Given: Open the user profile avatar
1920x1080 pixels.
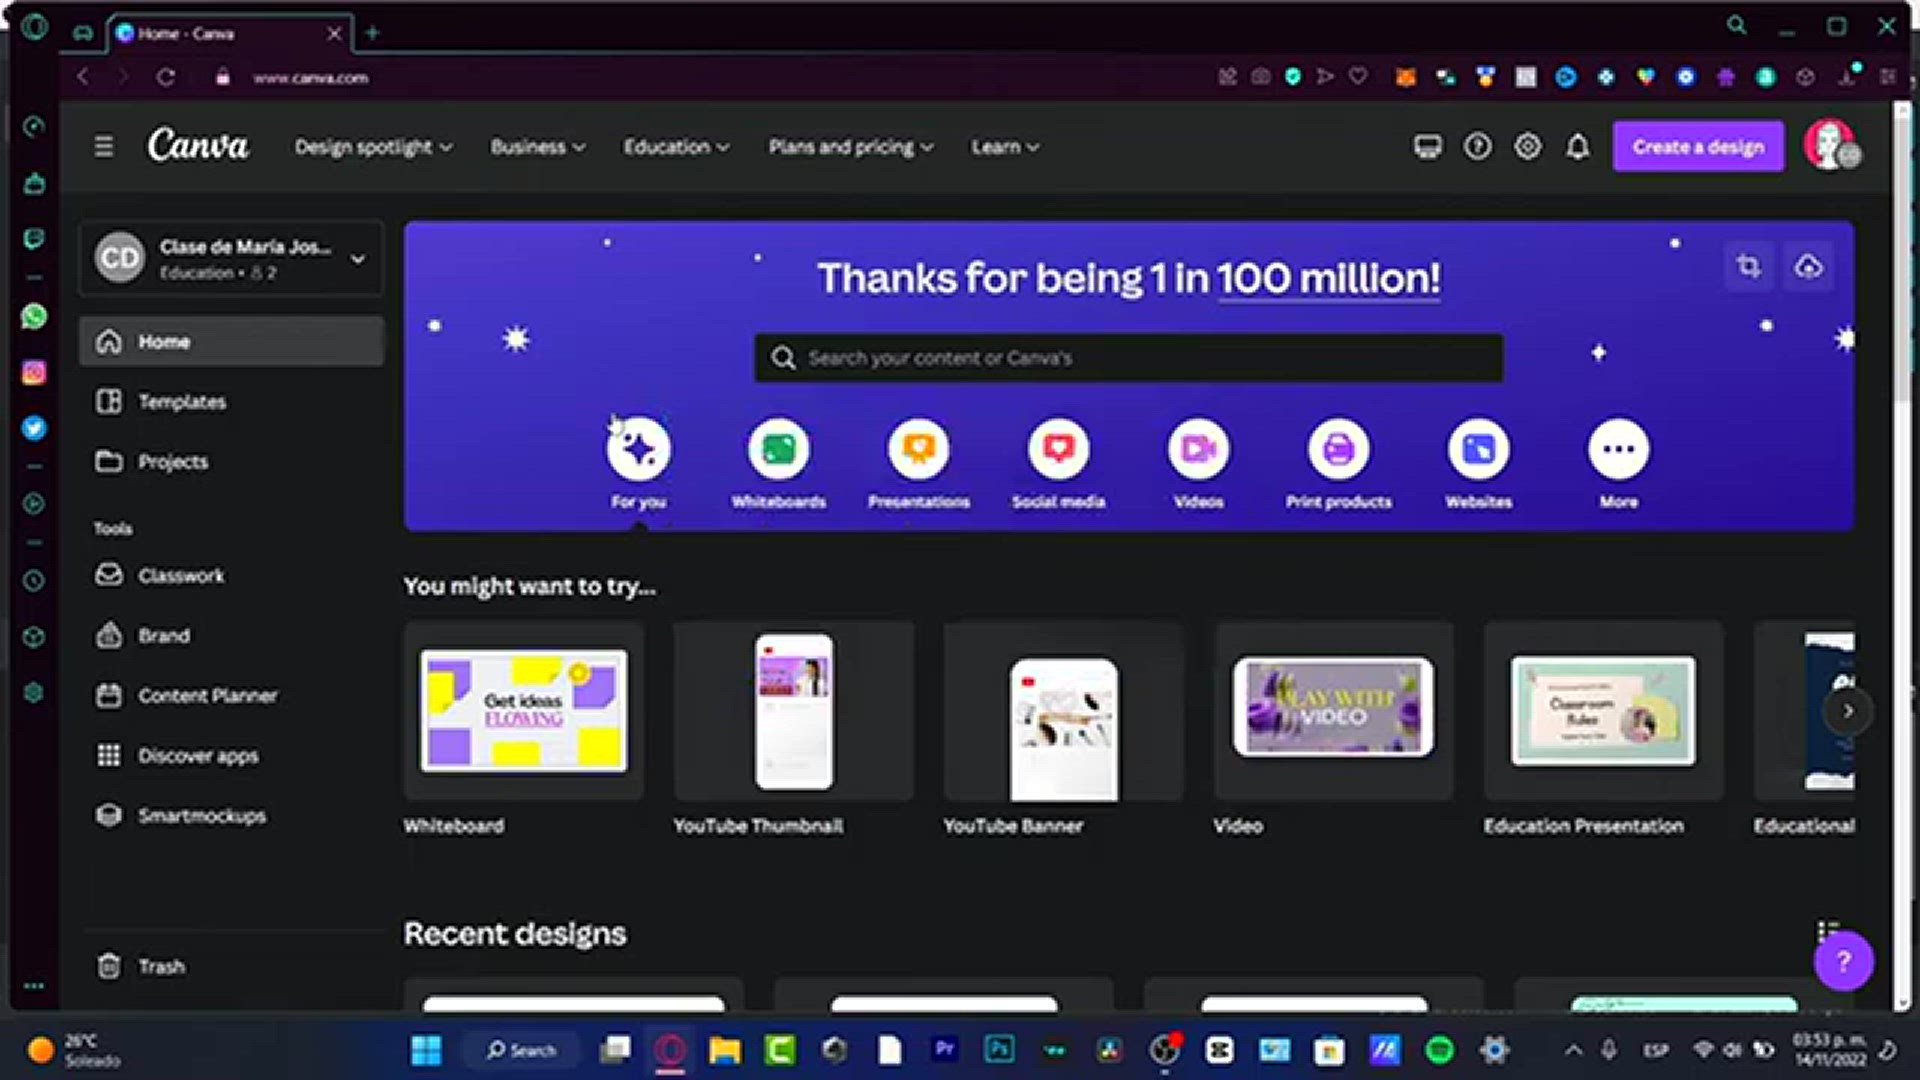Looking at the screenshot, I should [1830, 145].
